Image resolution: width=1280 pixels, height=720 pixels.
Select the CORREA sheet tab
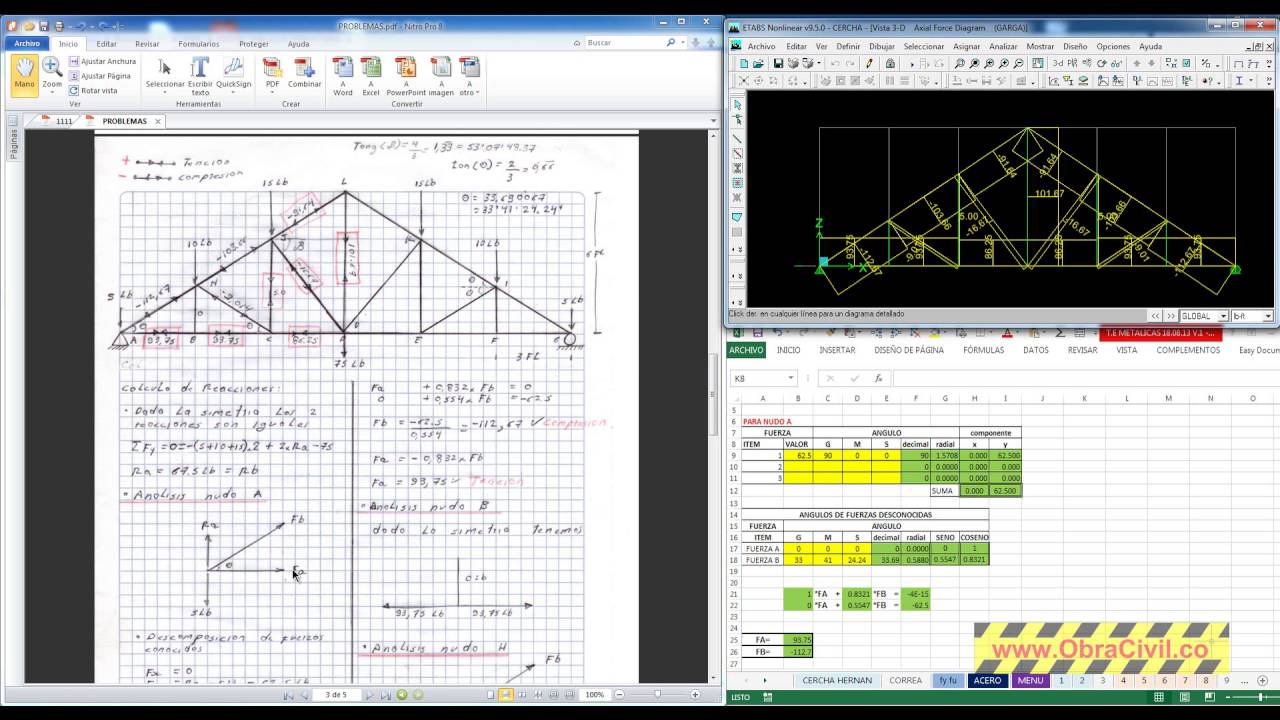(905, 680)
